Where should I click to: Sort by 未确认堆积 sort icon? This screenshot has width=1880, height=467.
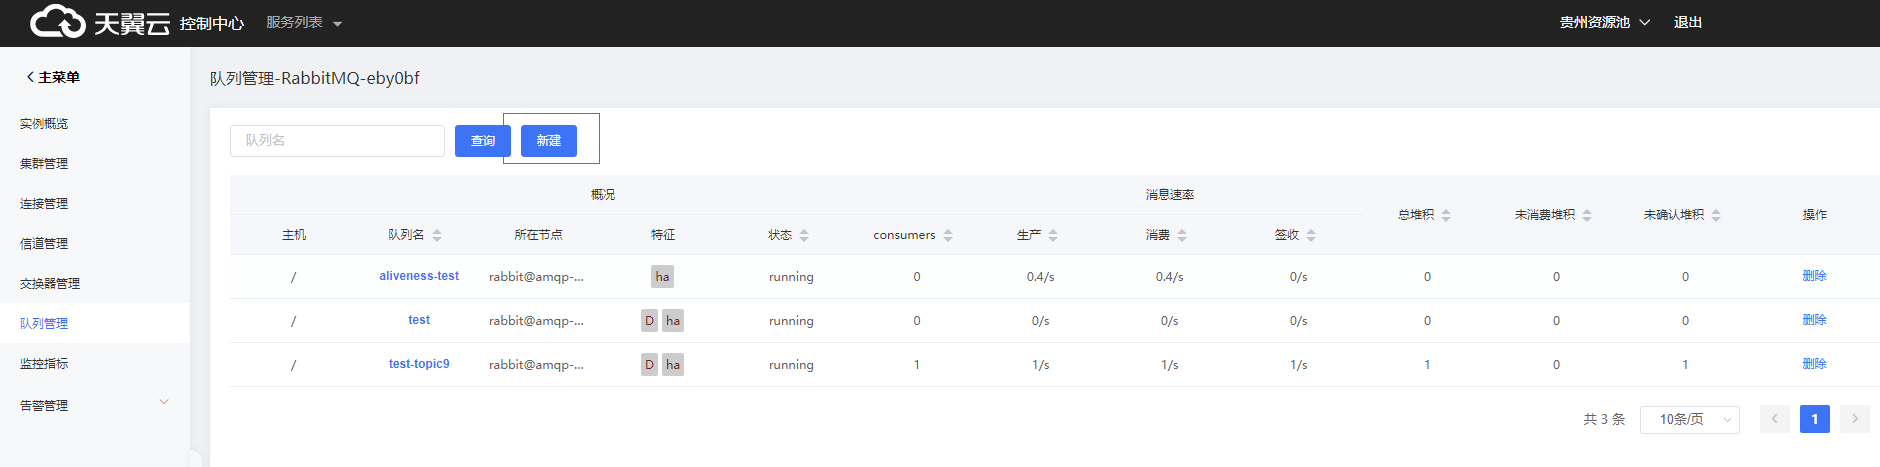click(x=1716, y=215)
